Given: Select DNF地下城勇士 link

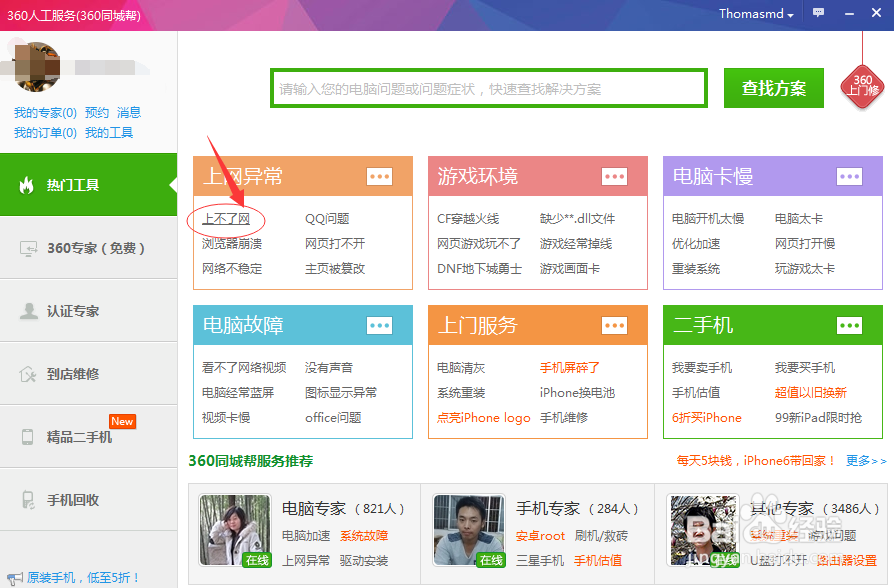Looking at the screenshot, I should [479, 269].
